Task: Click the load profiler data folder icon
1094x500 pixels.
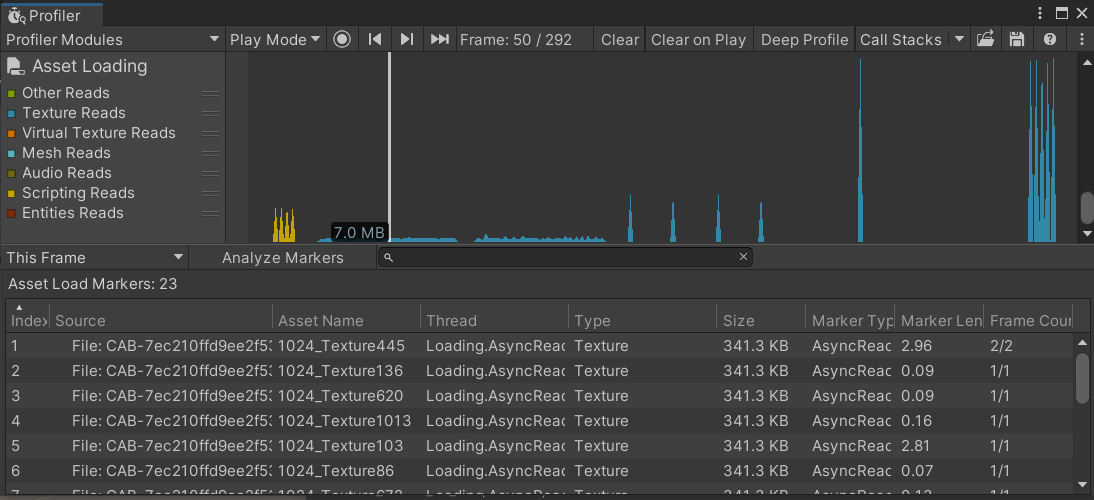Action: (x=985, y=39)
